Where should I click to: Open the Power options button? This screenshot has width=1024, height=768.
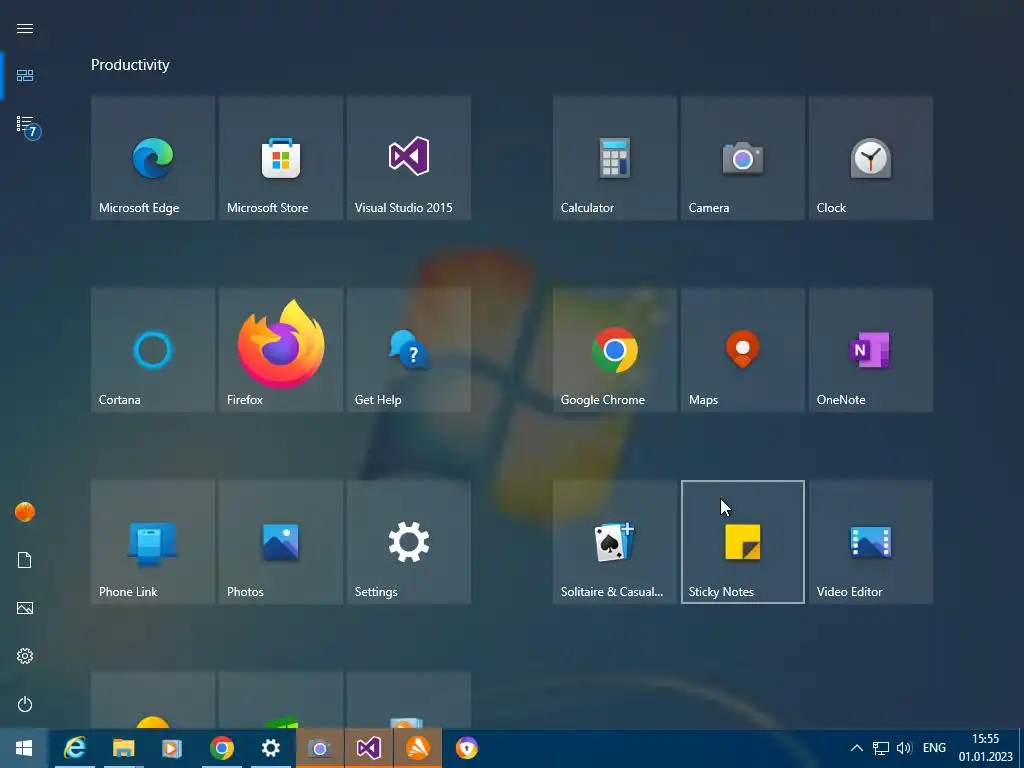(25, 704)
